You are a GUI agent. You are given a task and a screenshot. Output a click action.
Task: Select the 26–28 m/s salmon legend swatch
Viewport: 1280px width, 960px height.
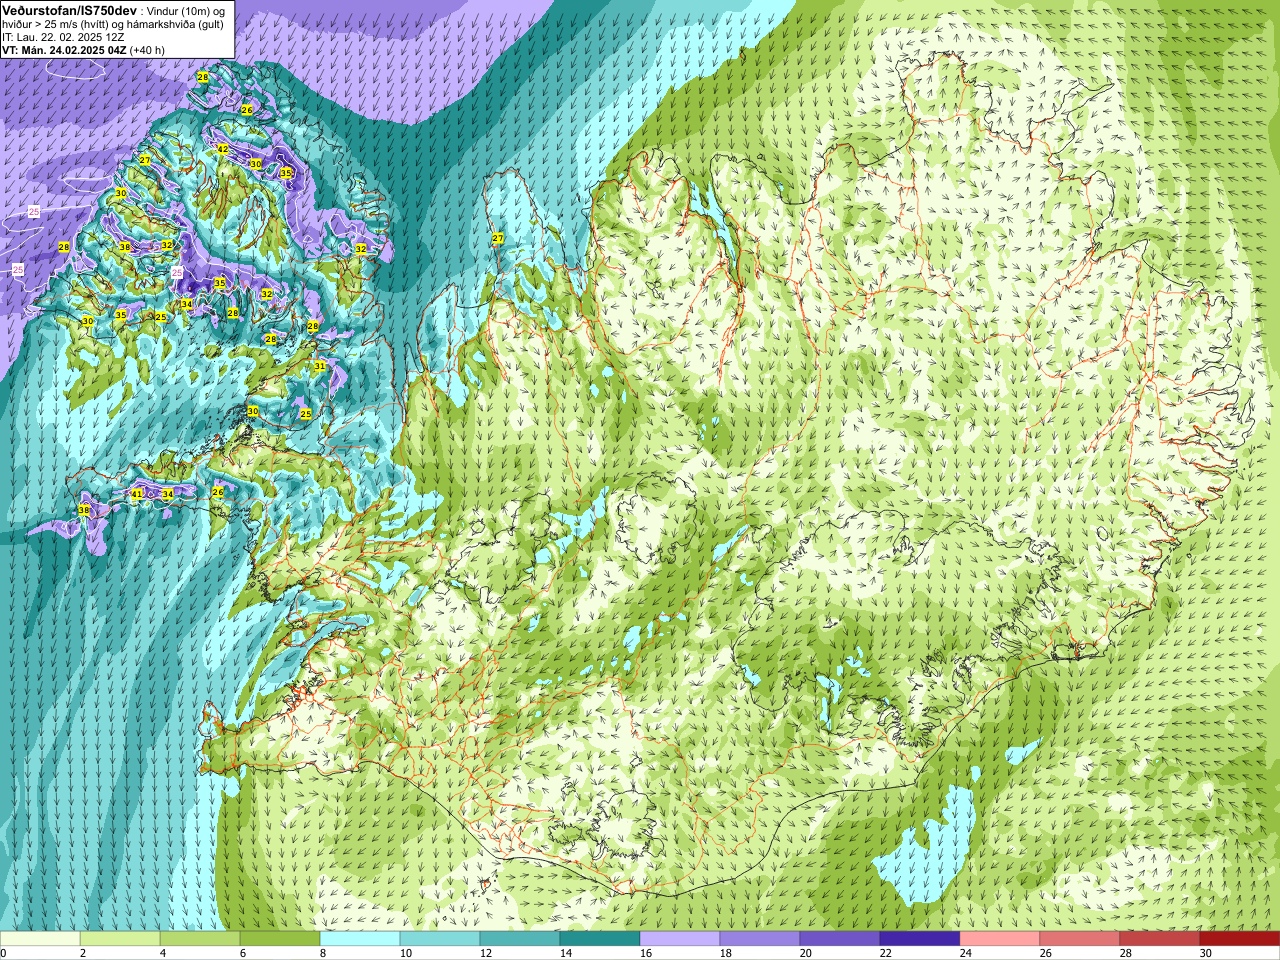[x=1080, y=939]
